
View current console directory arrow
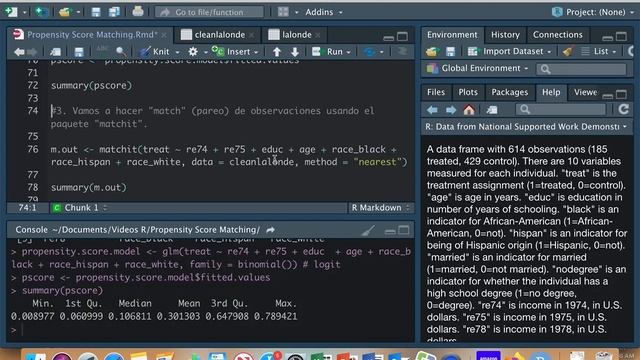(270, 230)
